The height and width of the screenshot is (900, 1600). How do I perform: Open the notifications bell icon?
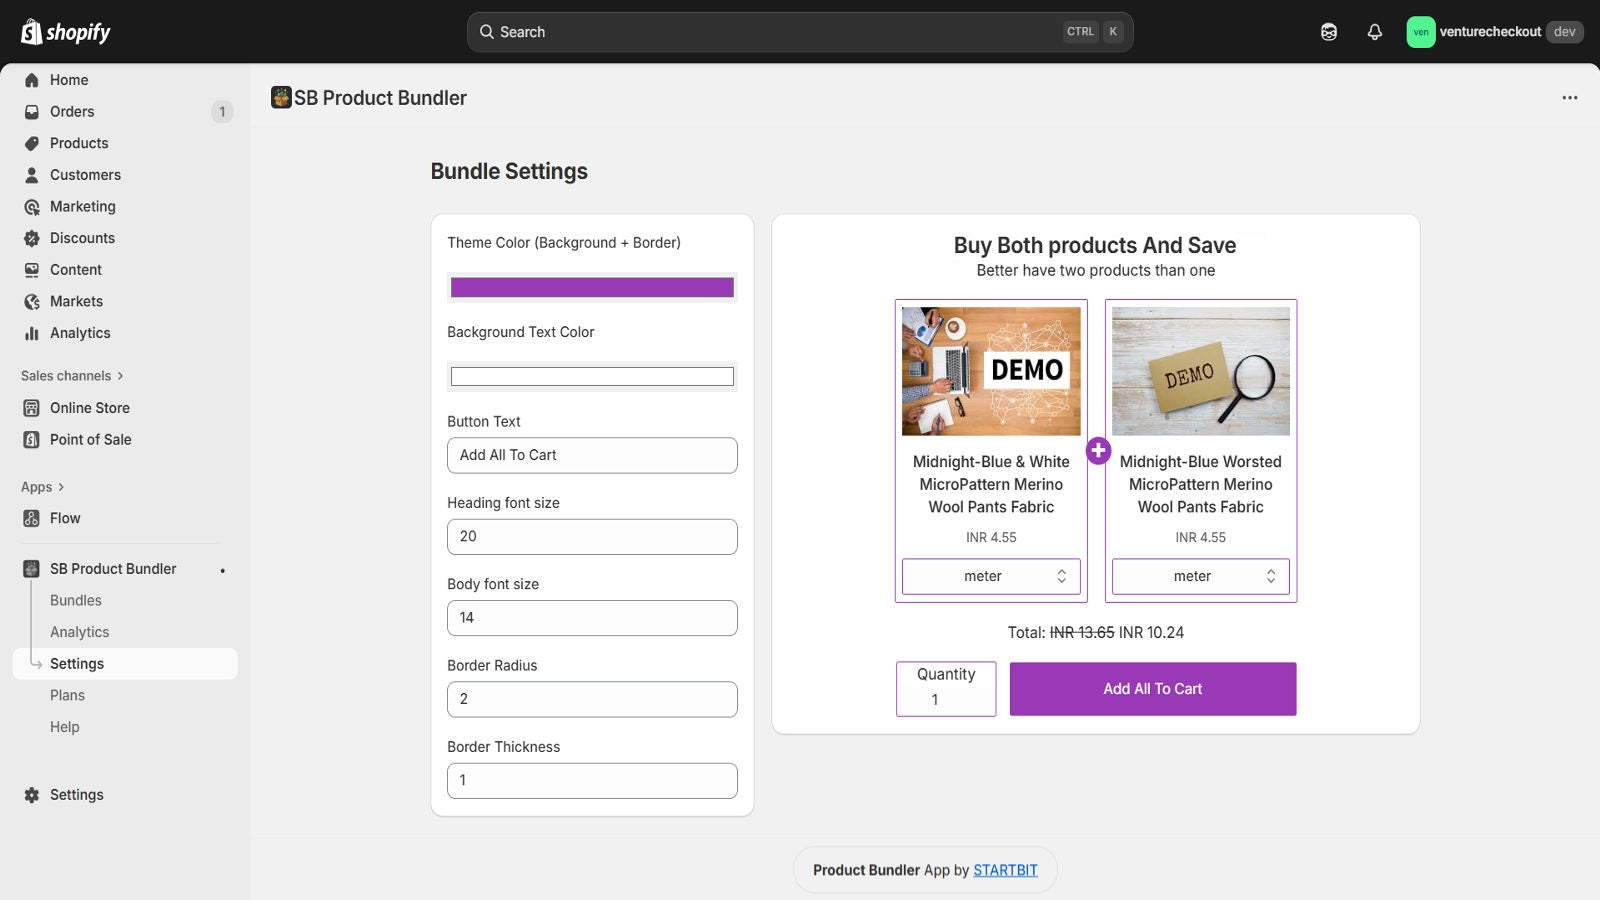(1375, 32)
